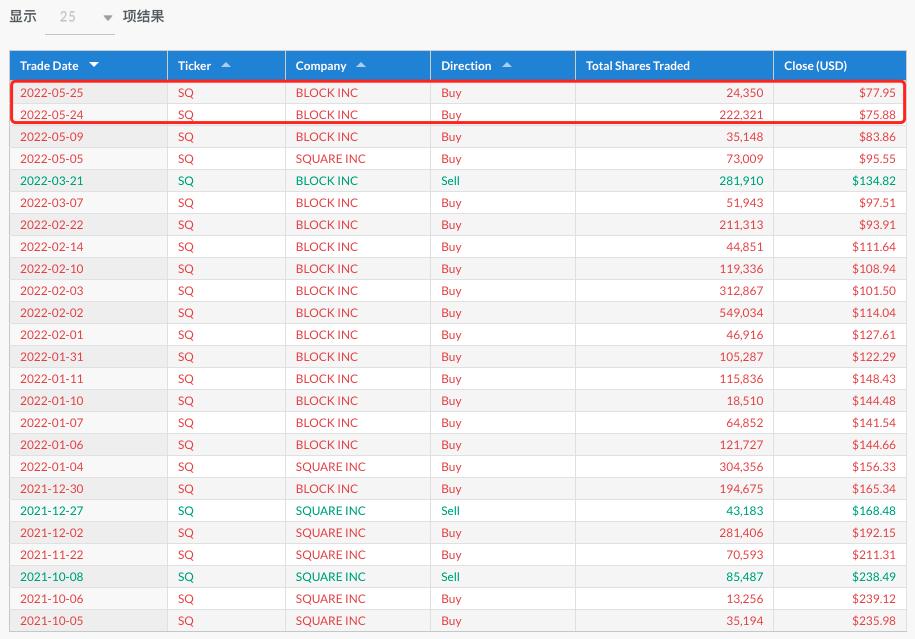This screenshot has height=639, width=915.
Task: Click the $77.95 close price
Action: tap(876, 93)
